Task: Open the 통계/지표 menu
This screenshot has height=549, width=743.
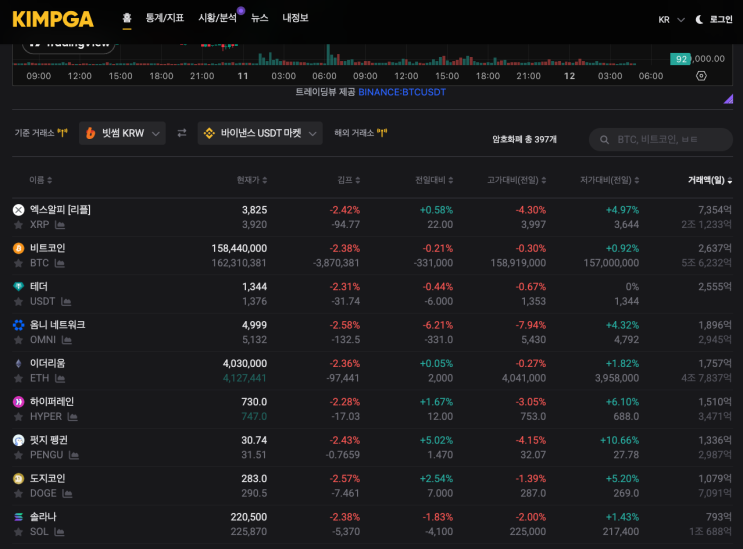Action: (164, 18)
